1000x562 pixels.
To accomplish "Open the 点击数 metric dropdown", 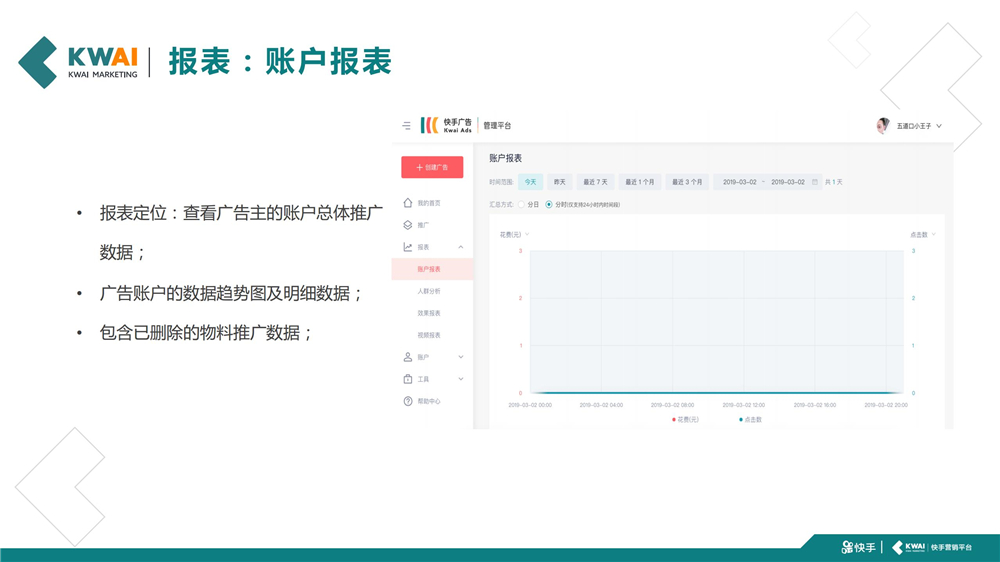I will (x=923, y=235).
